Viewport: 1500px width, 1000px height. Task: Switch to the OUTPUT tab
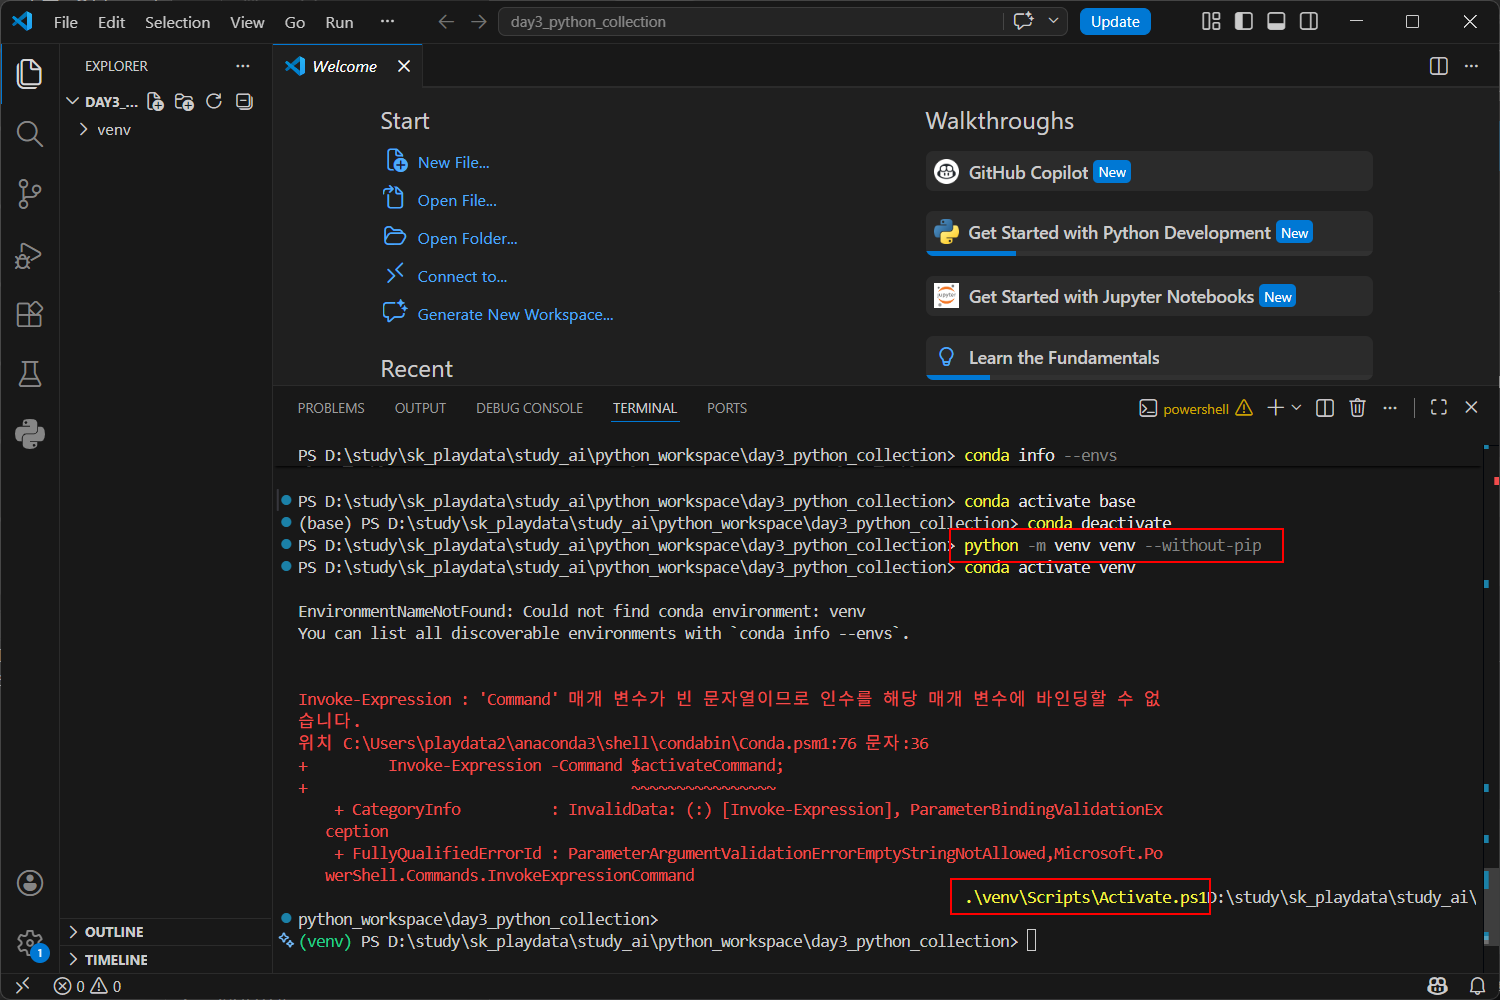[420, 408]
